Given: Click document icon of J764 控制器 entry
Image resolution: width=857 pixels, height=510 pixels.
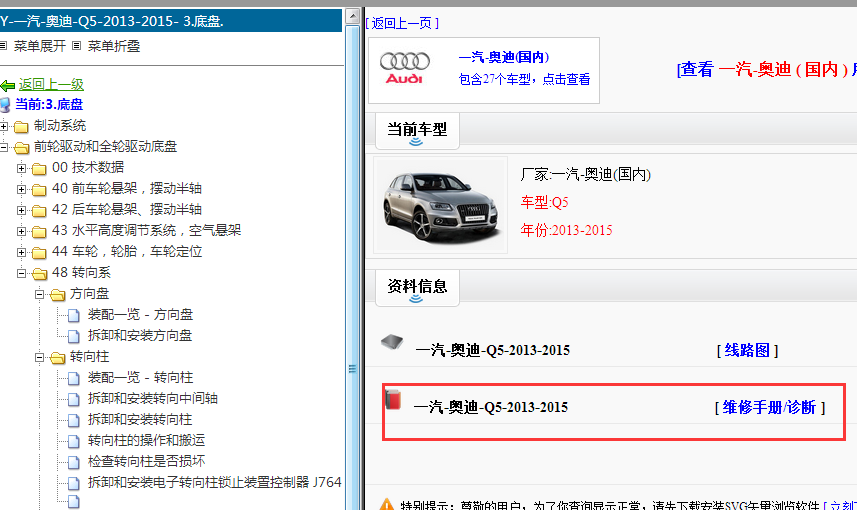Looking at the screenshot, I should [73, 483].
